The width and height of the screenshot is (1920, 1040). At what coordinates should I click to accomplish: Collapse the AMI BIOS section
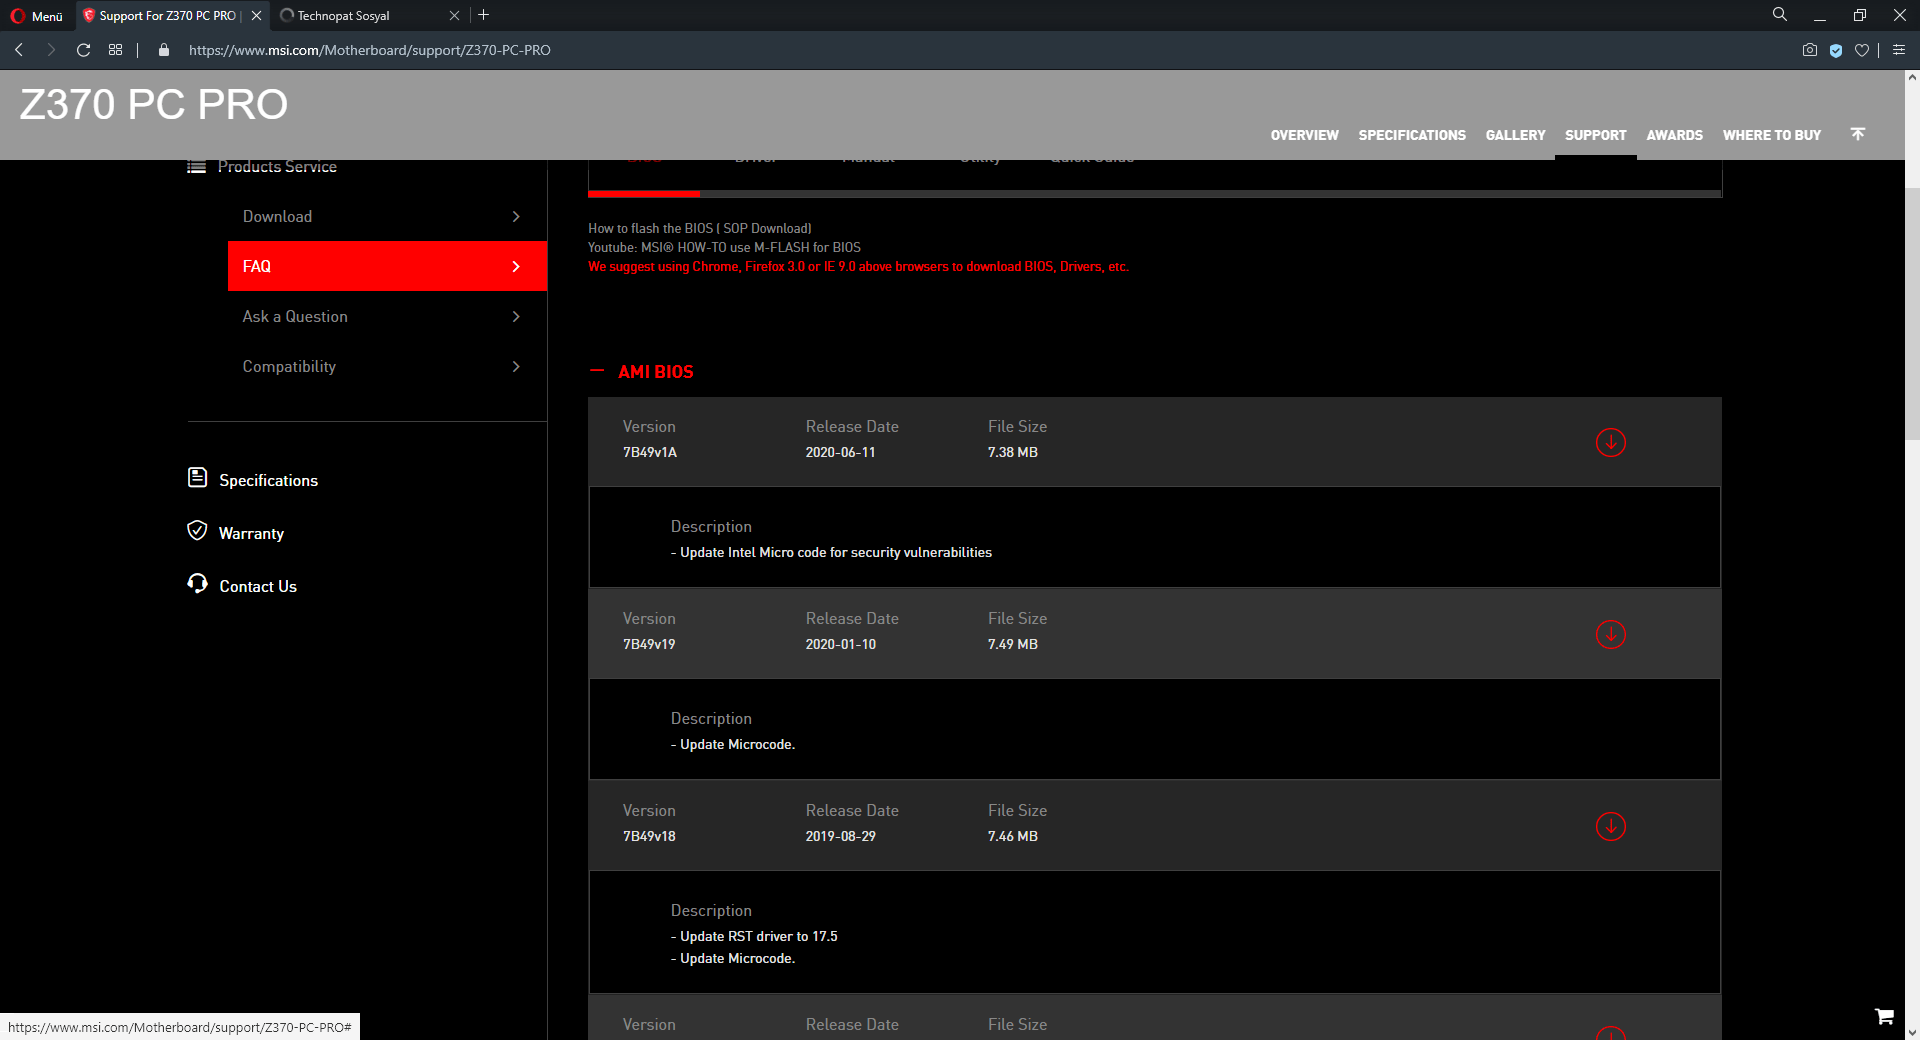597,371
